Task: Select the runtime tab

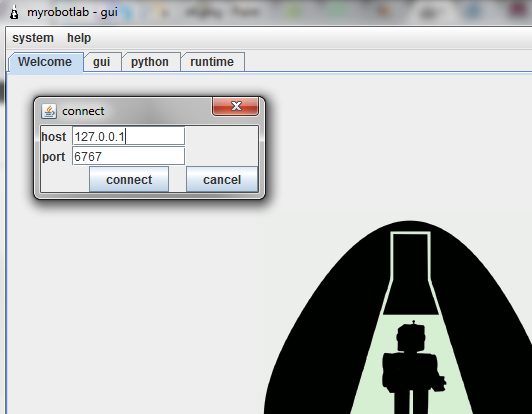Action: tap(212, 62)
